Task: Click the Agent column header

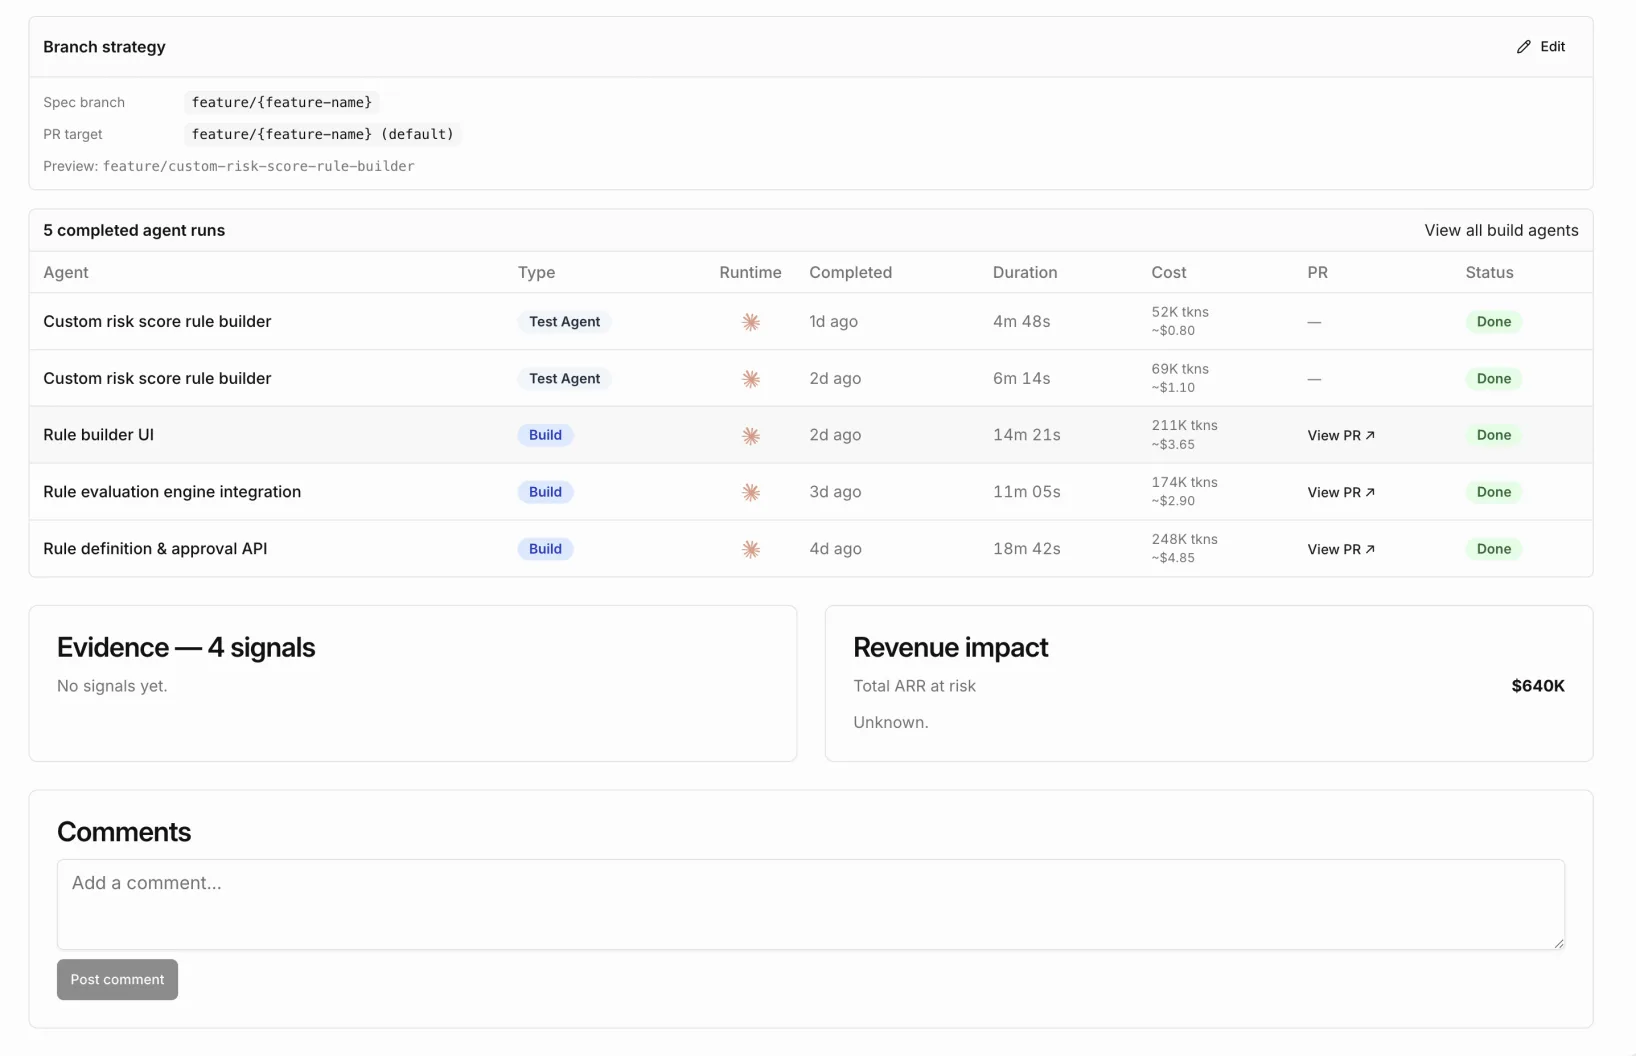Action: point(66,272)
